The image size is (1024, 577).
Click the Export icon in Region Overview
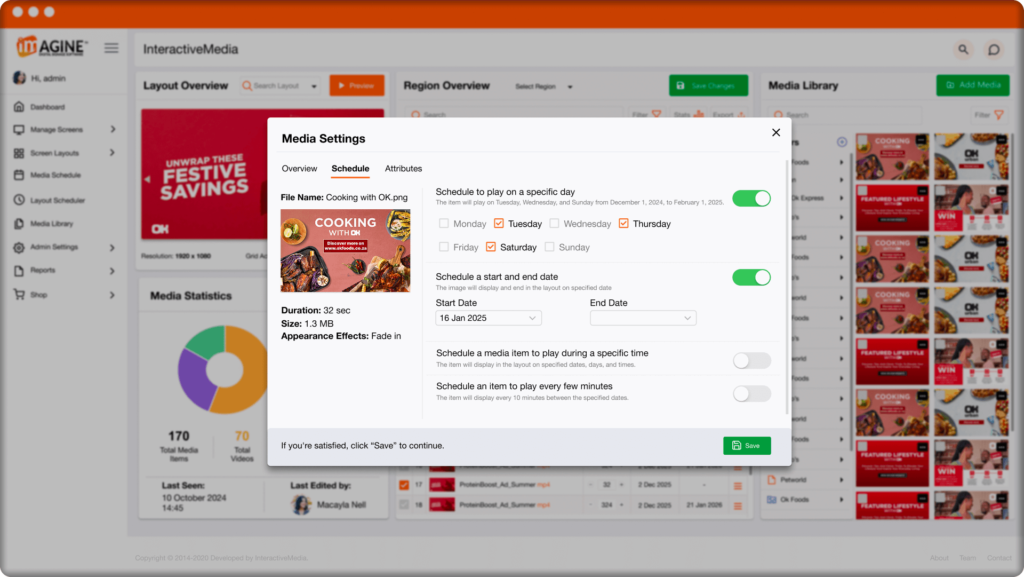tap(741, 114)
